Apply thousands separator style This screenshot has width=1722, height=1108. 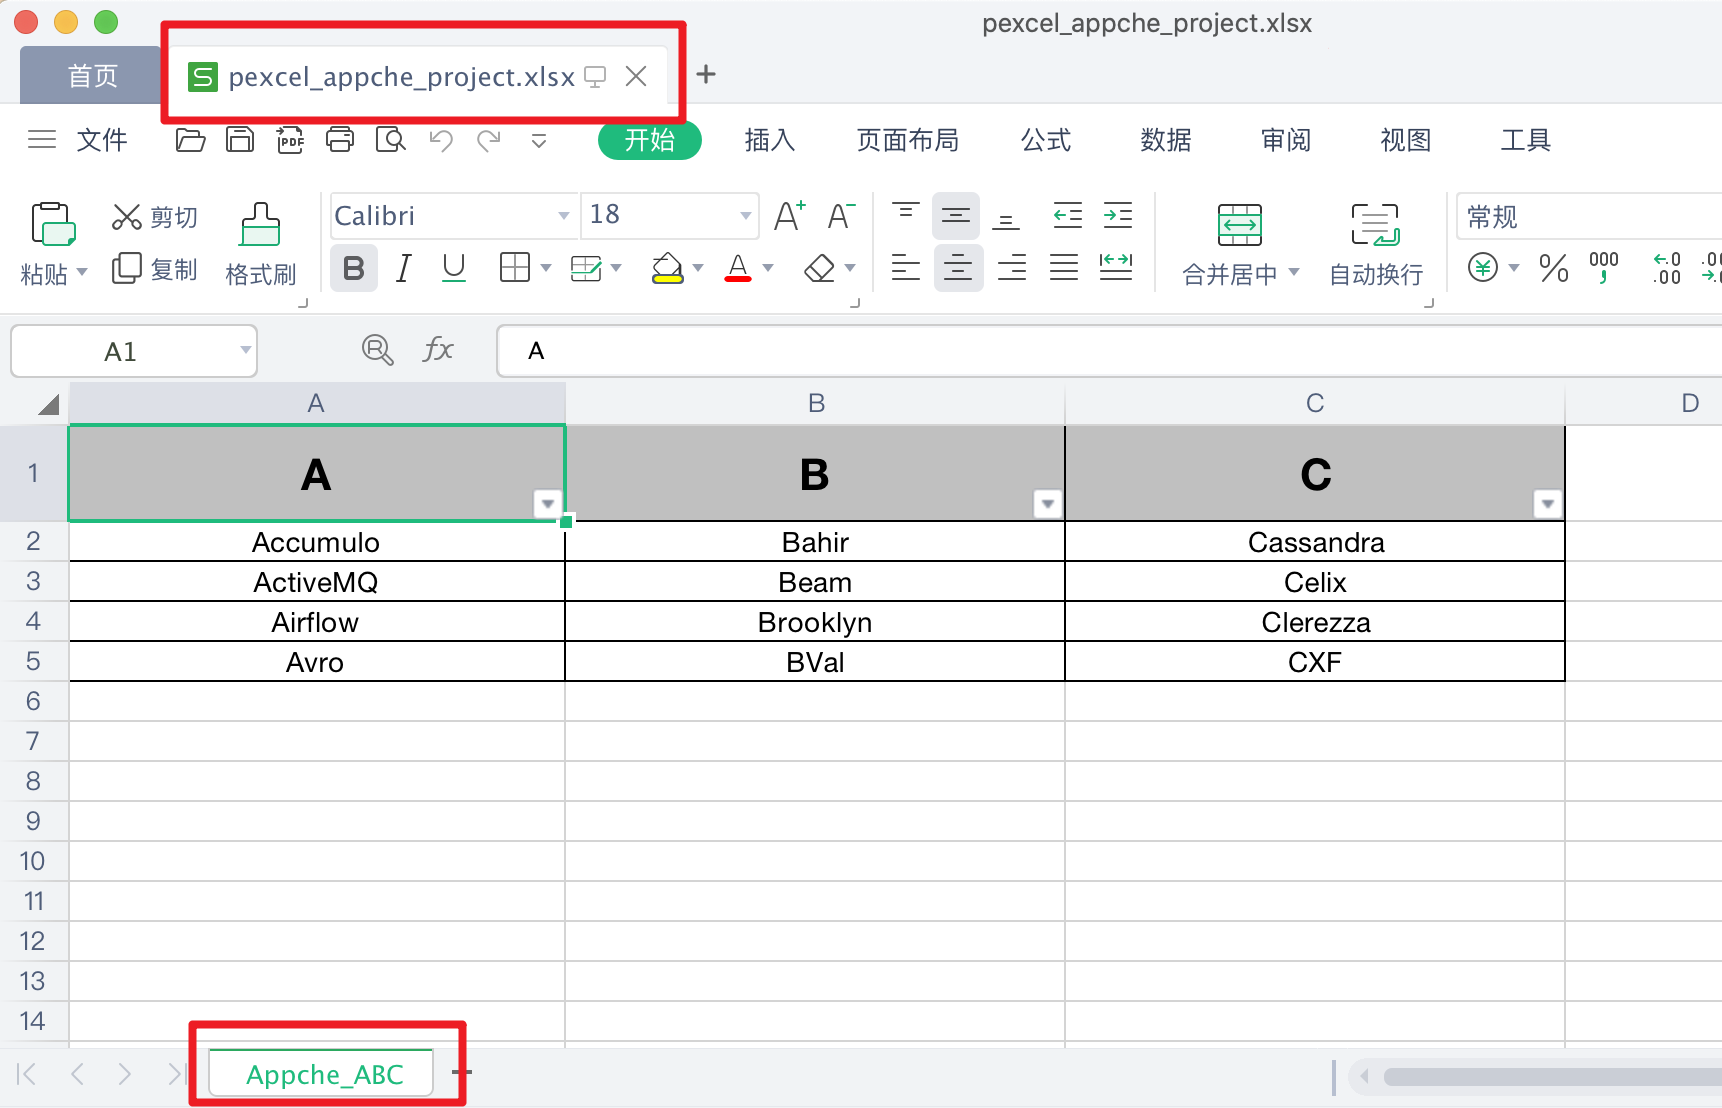click(1604, 268)
